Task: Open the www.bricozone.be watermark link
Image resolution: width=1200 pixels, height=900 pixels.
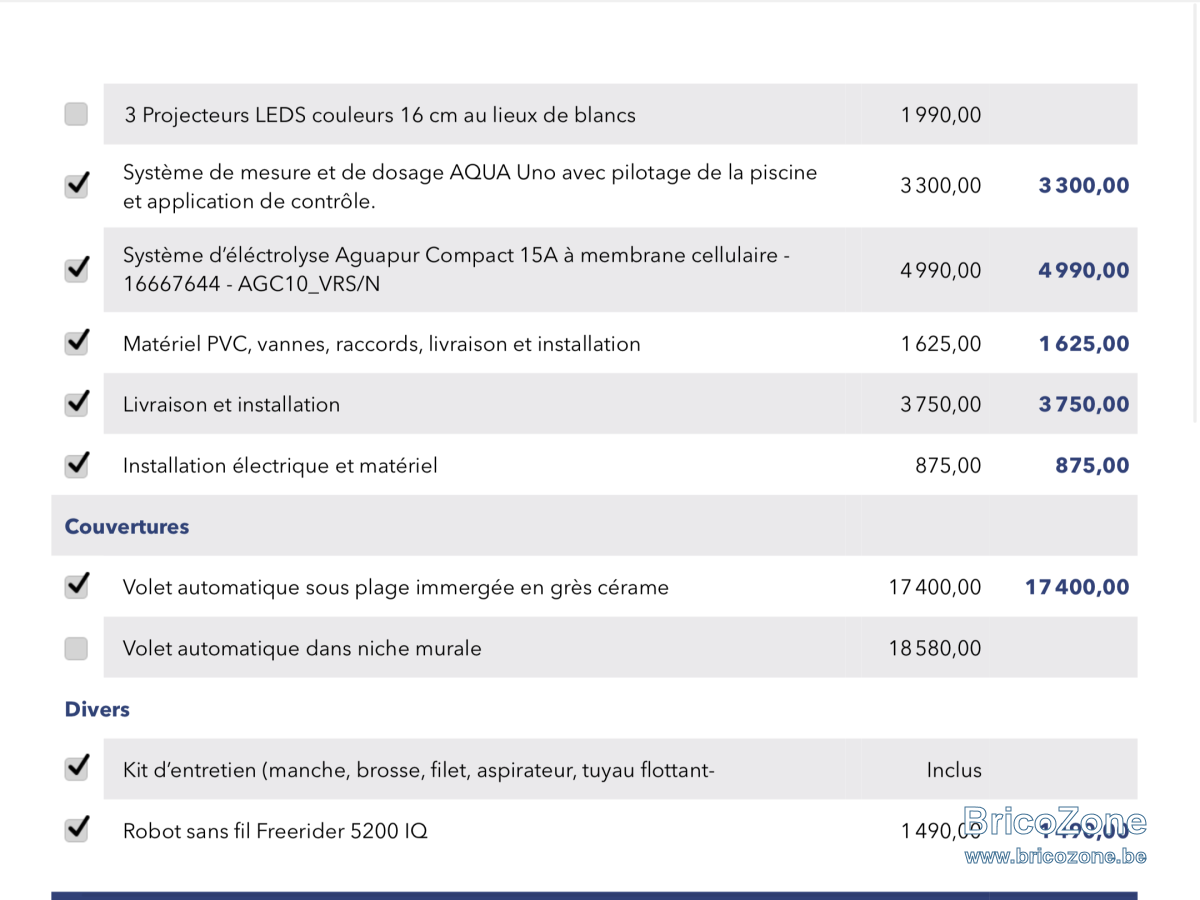Action: click(x=1055, y=856)
